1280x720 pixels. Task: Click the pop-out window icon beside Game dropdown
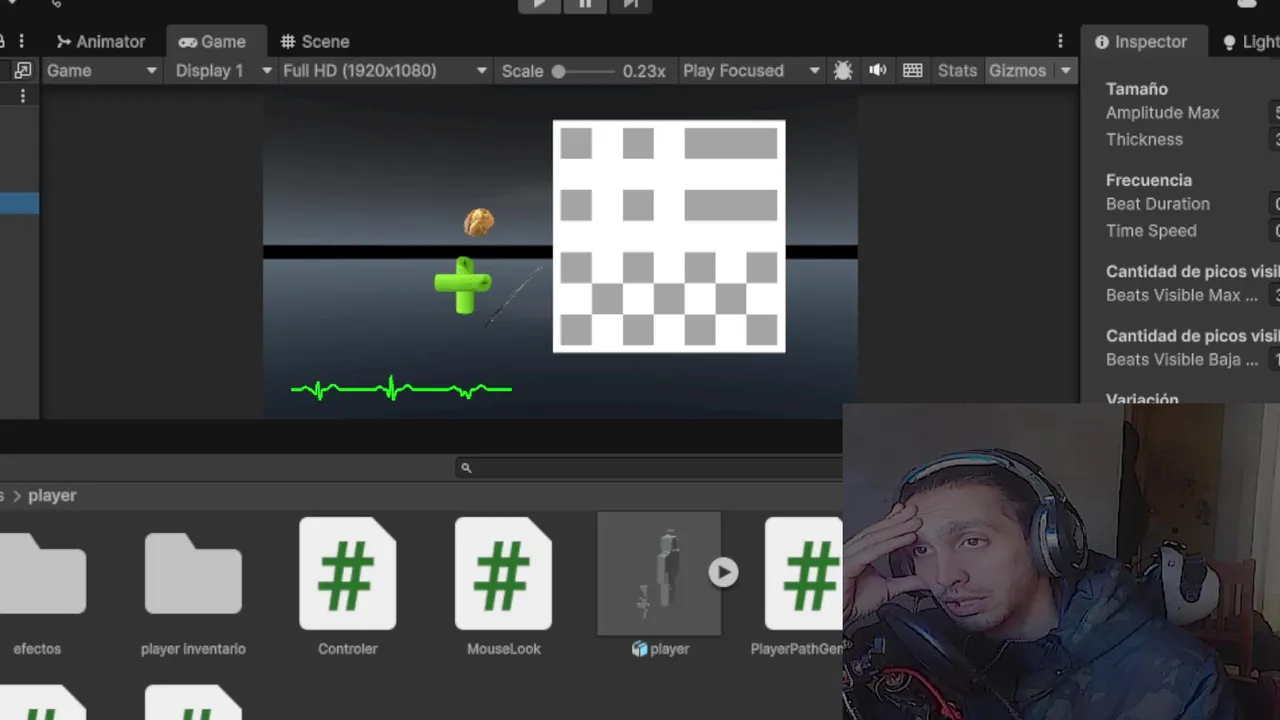click(x=23, y=71)
